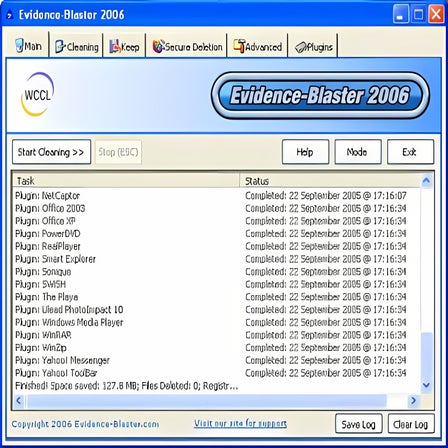The width and height of the screenshot is (448, 448).
Task: Exit the application via Exit button
Action: [x=410, y=152]
